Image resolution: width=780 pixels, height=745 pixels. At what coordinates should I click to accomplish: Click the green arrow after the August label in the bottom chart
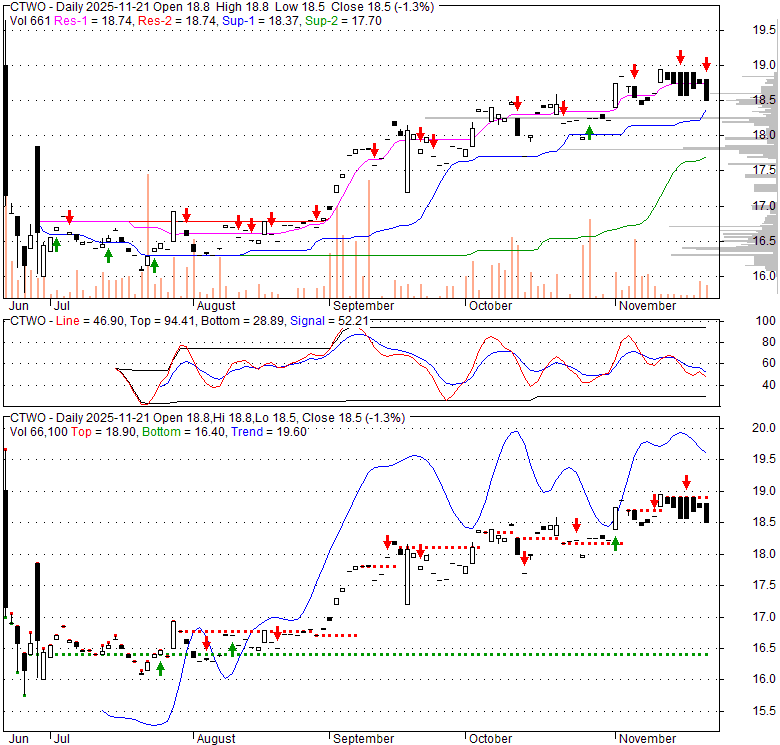232,648
